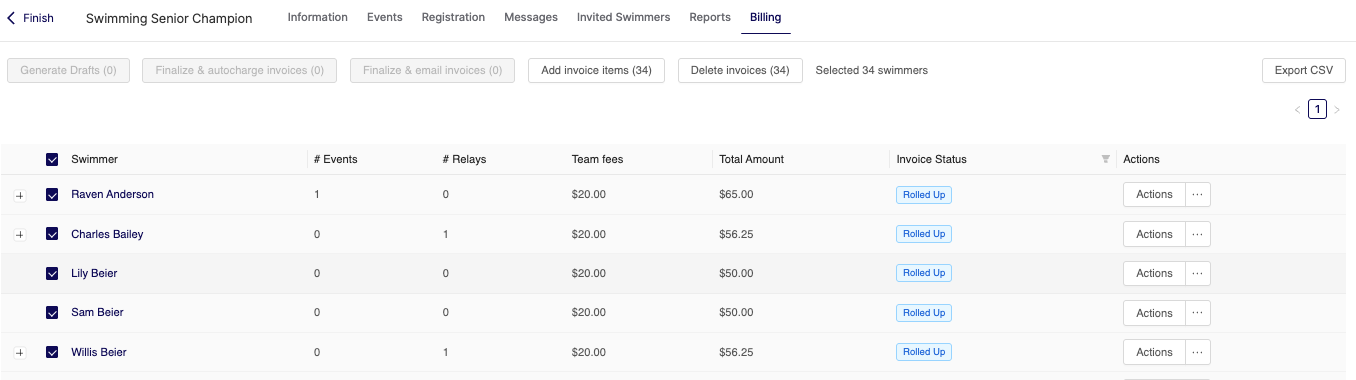Select page number 1 in pagination

(1318, 110)
